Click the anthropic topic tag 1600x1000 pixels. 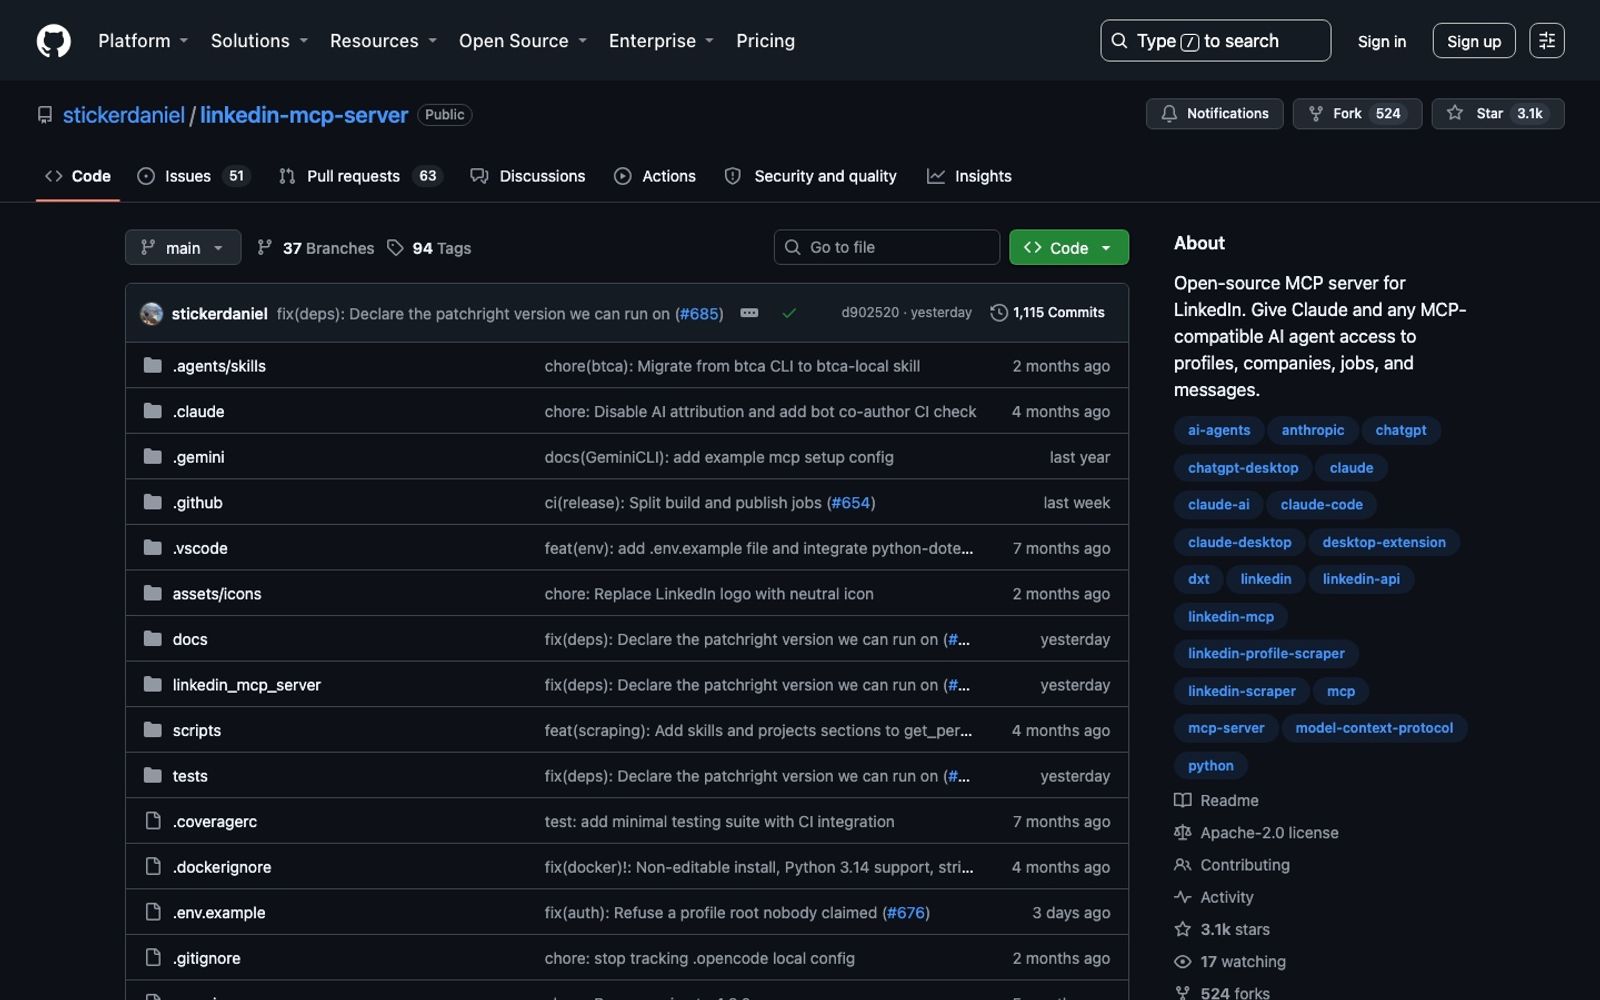(x=1312, y=430)
